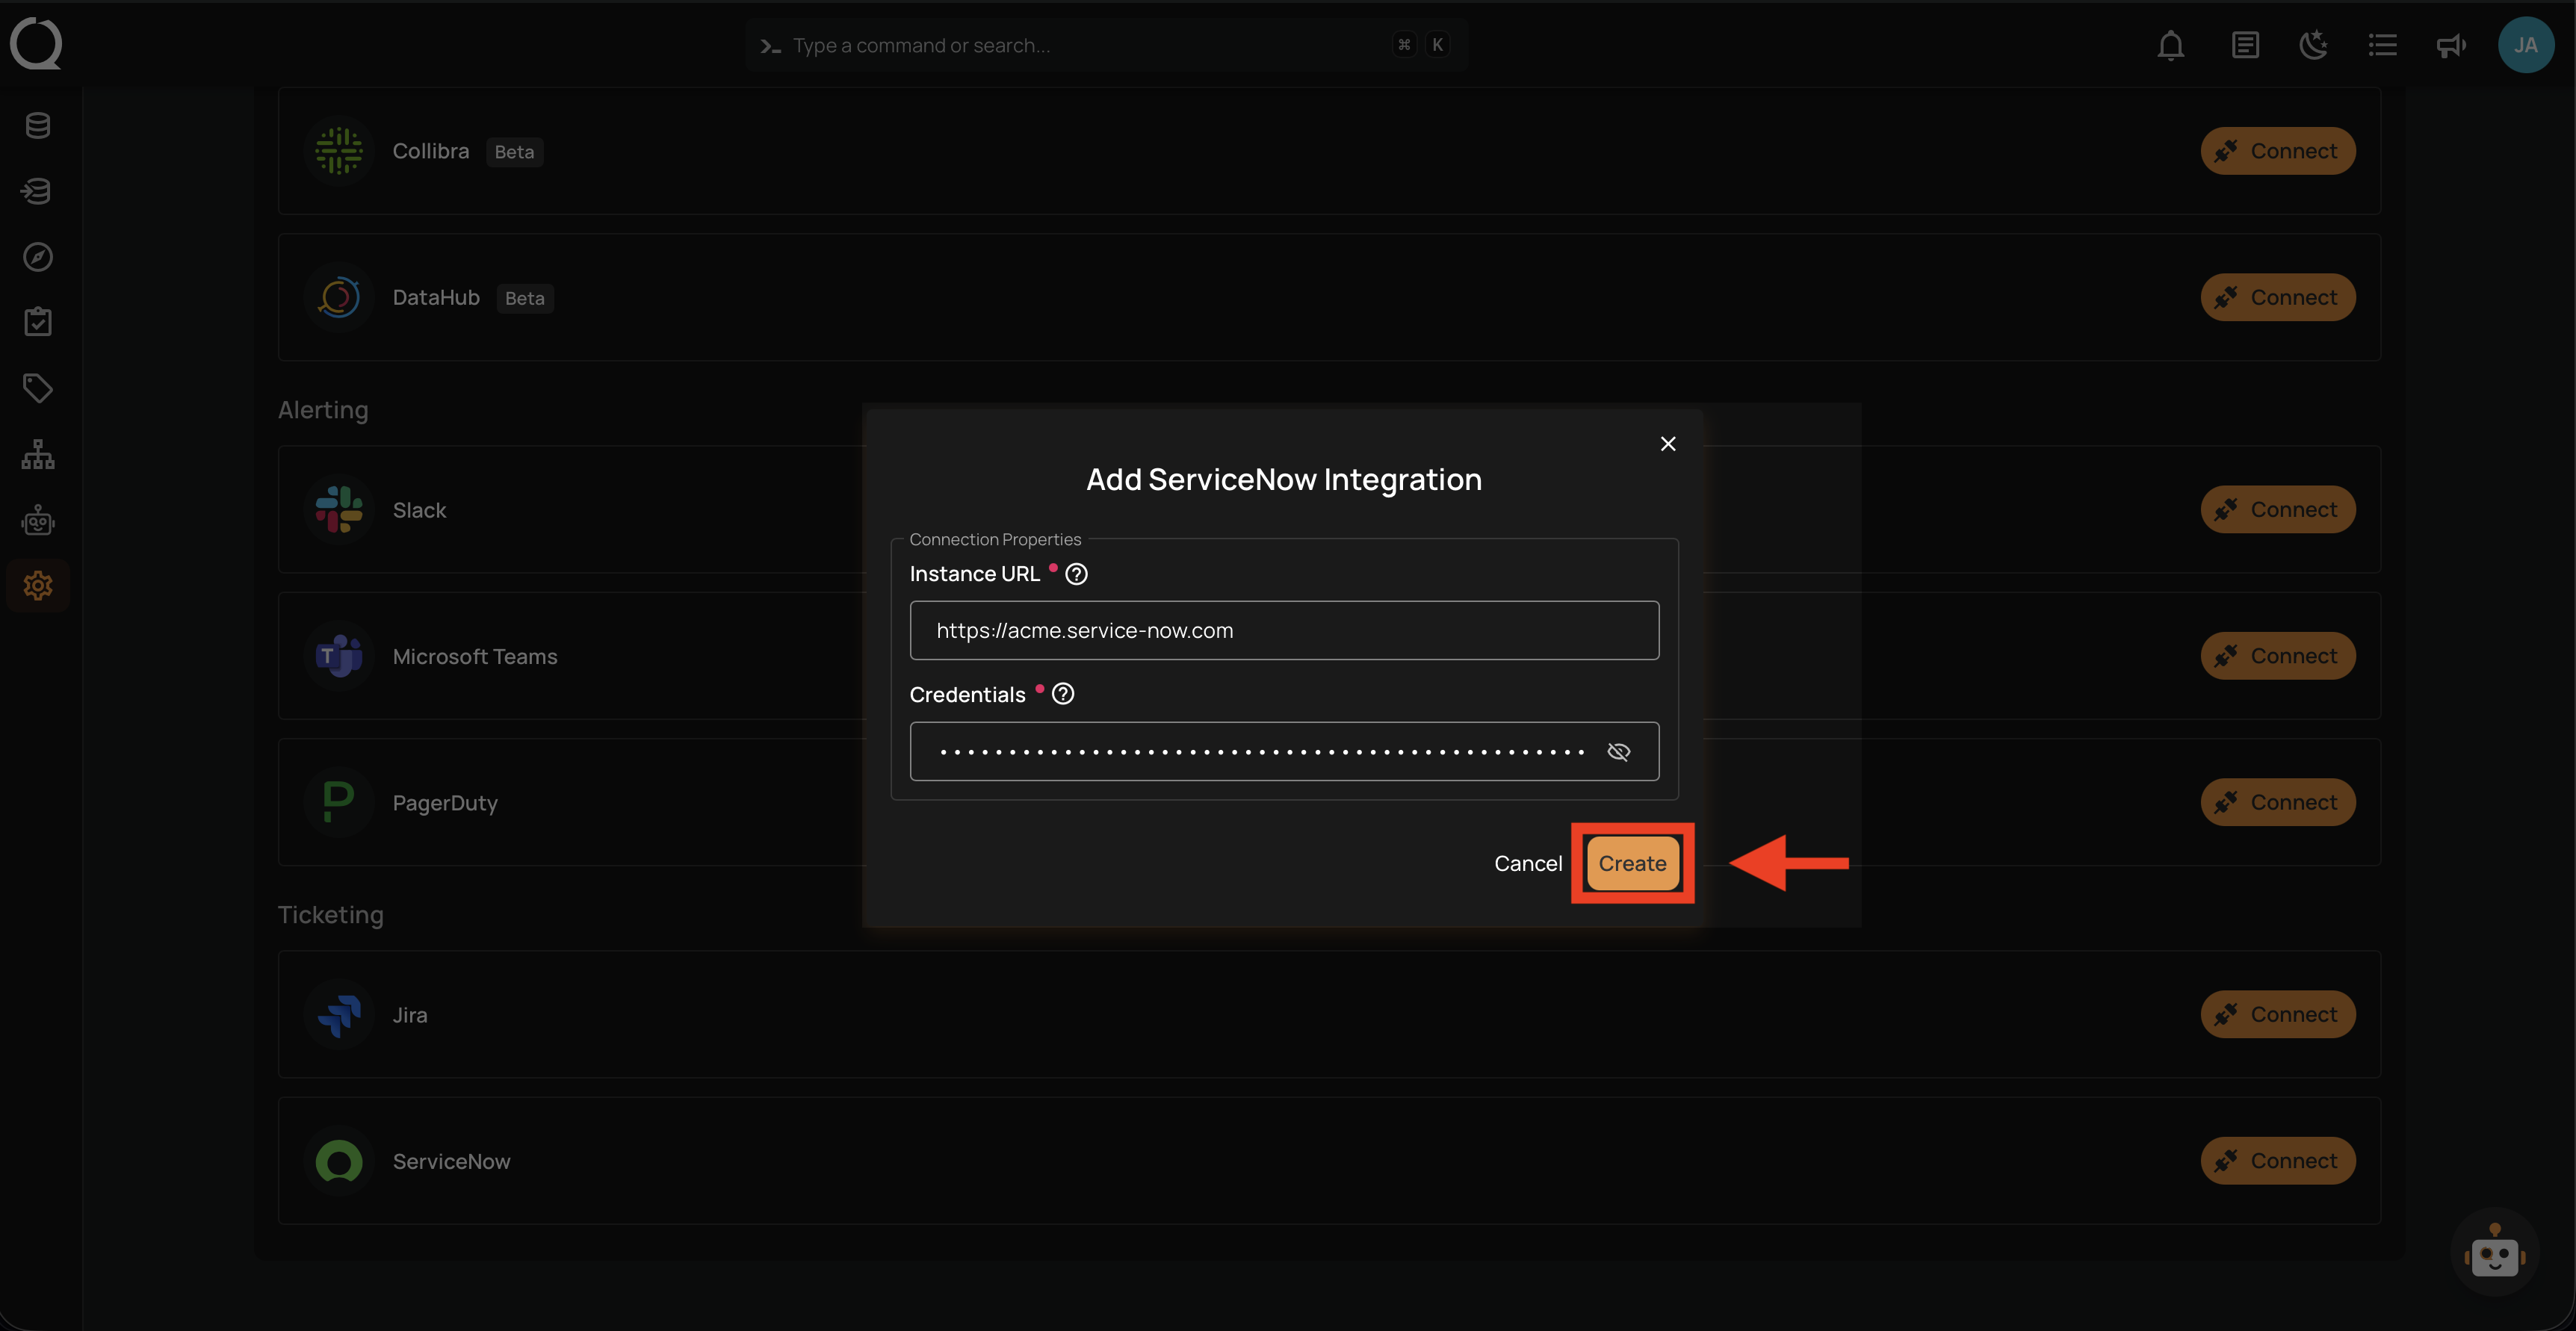Close the Add ServiceNow Integration dialog

click(1667, 443)
